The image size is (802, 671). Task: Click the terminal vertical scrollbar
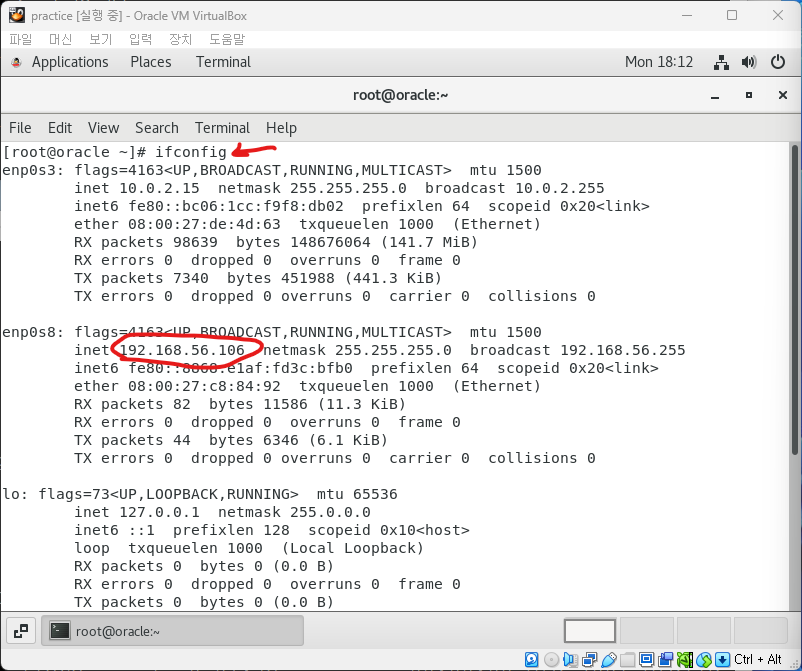[x=794, y=302]
